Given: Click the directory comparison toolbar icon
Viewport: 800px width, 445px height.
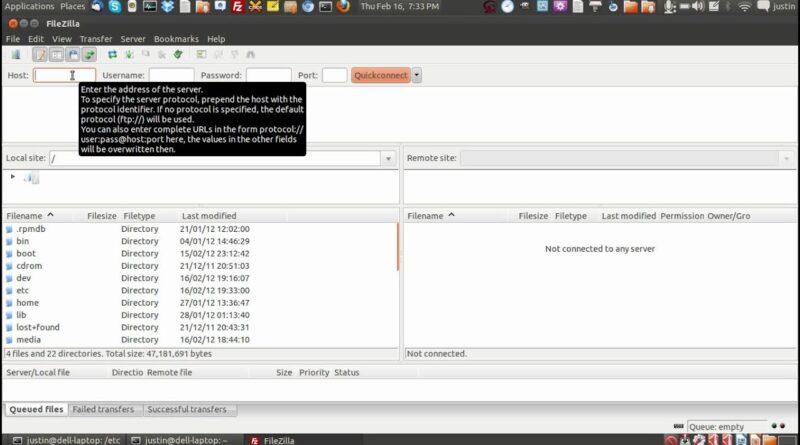Looking at the screenshot, I should click(x=218, y=55).
